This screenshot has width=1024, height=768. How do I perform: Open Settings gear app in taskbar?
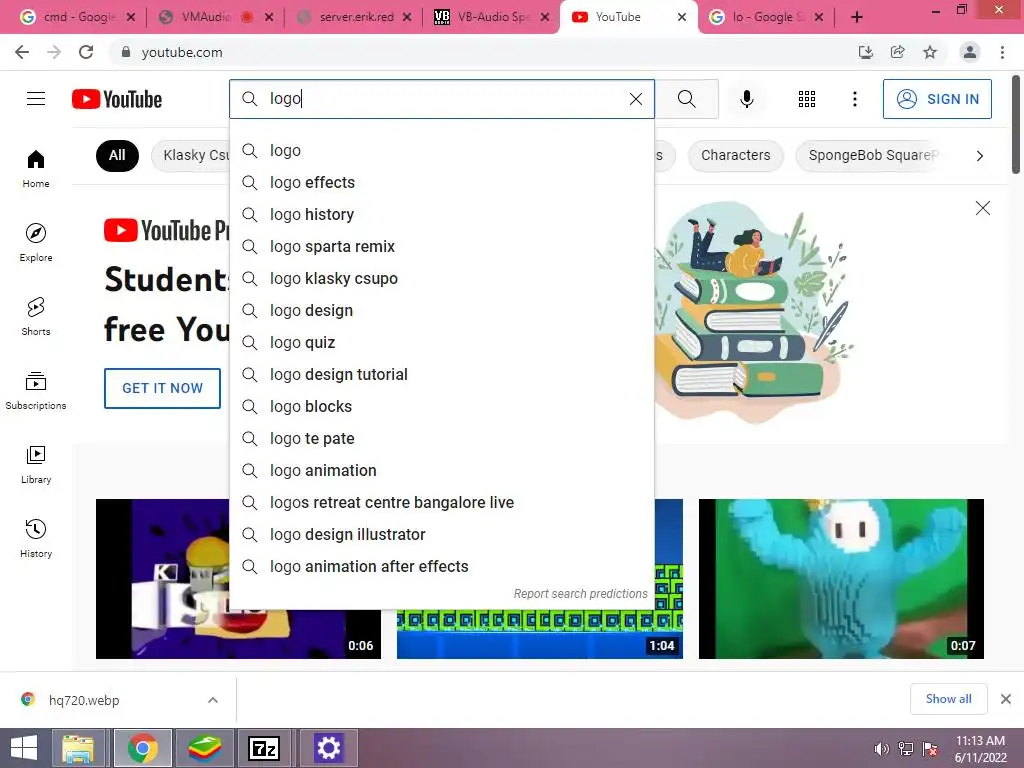pos(328,748)
